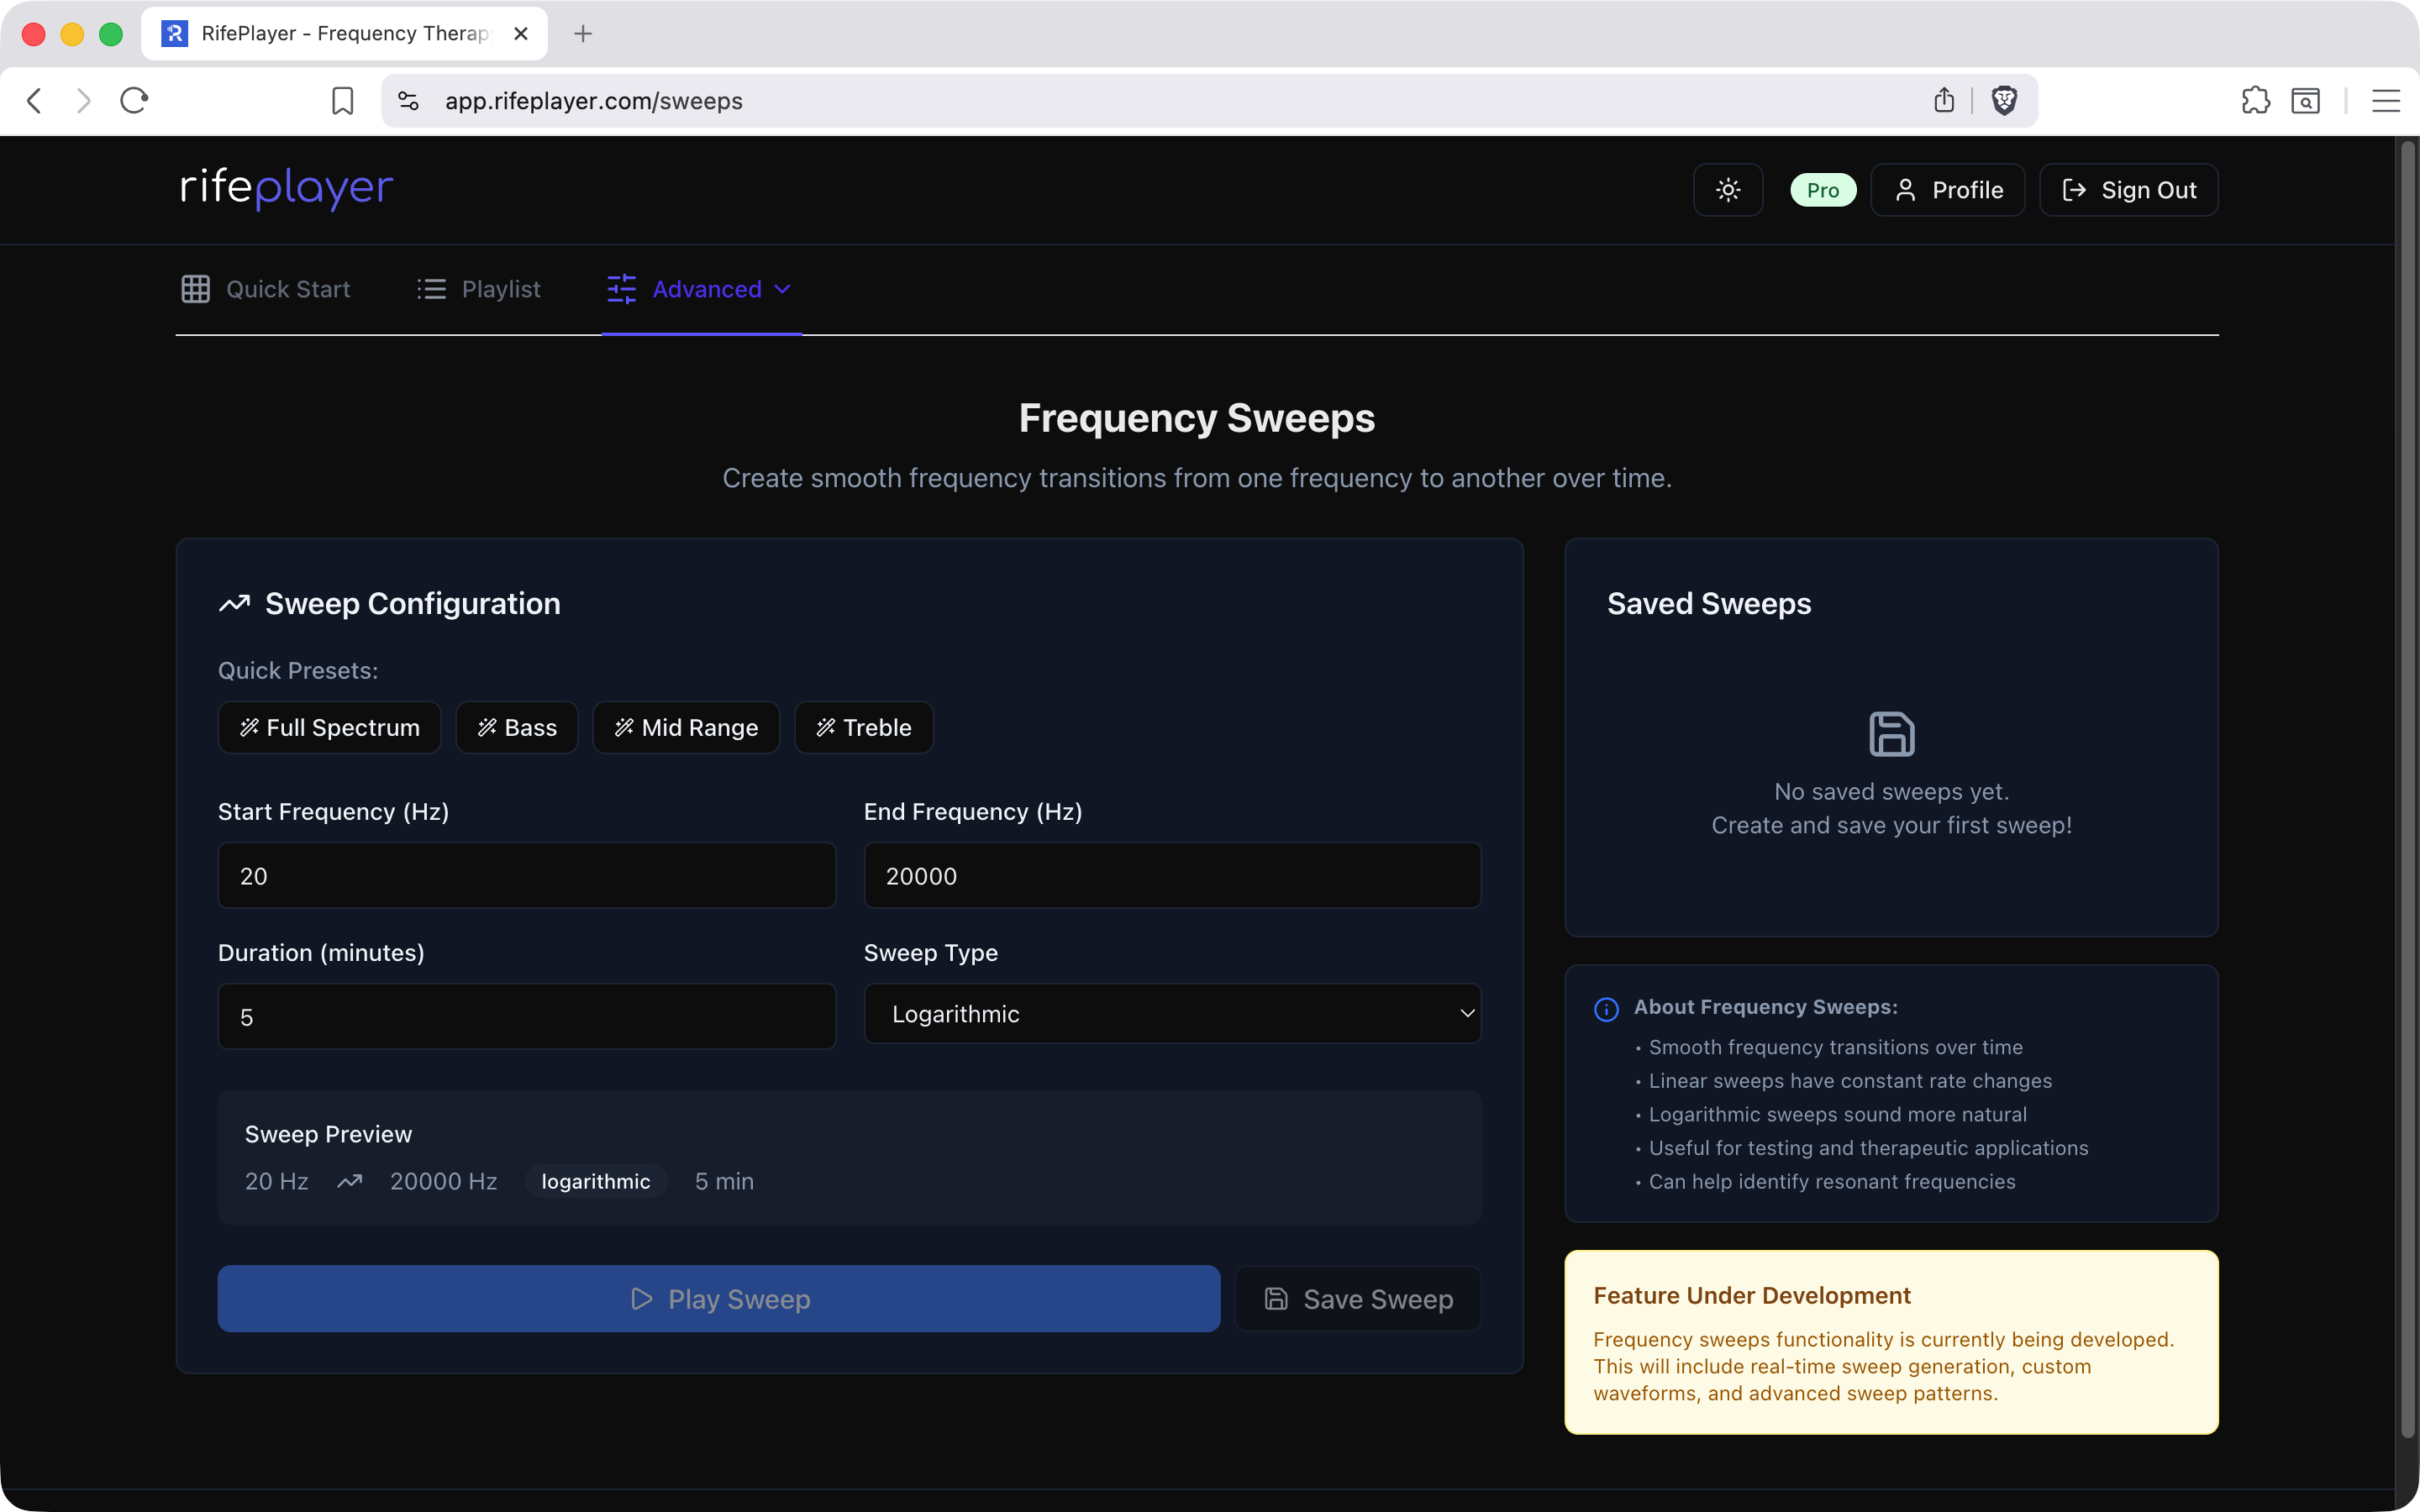The height and width of the screenshot is (1512, 2420).
Task: Click the Sweep Preview arrow trend icon
Action: [x=349, y=1182]
